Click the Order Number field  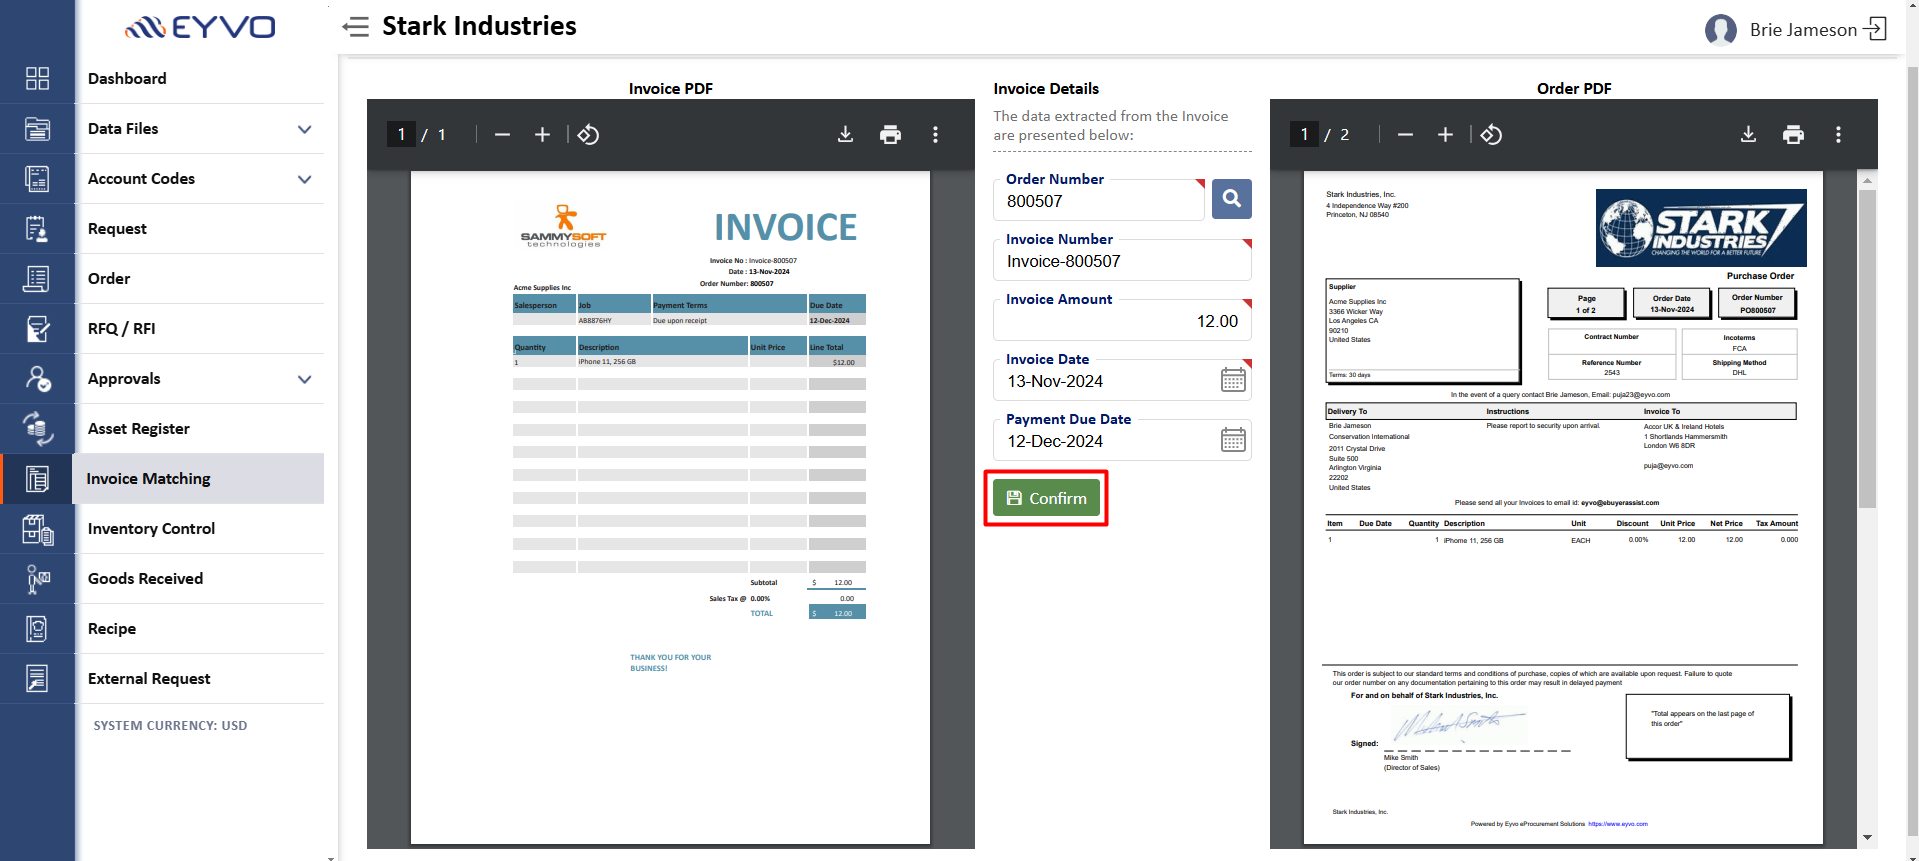tap(1099, 200)
